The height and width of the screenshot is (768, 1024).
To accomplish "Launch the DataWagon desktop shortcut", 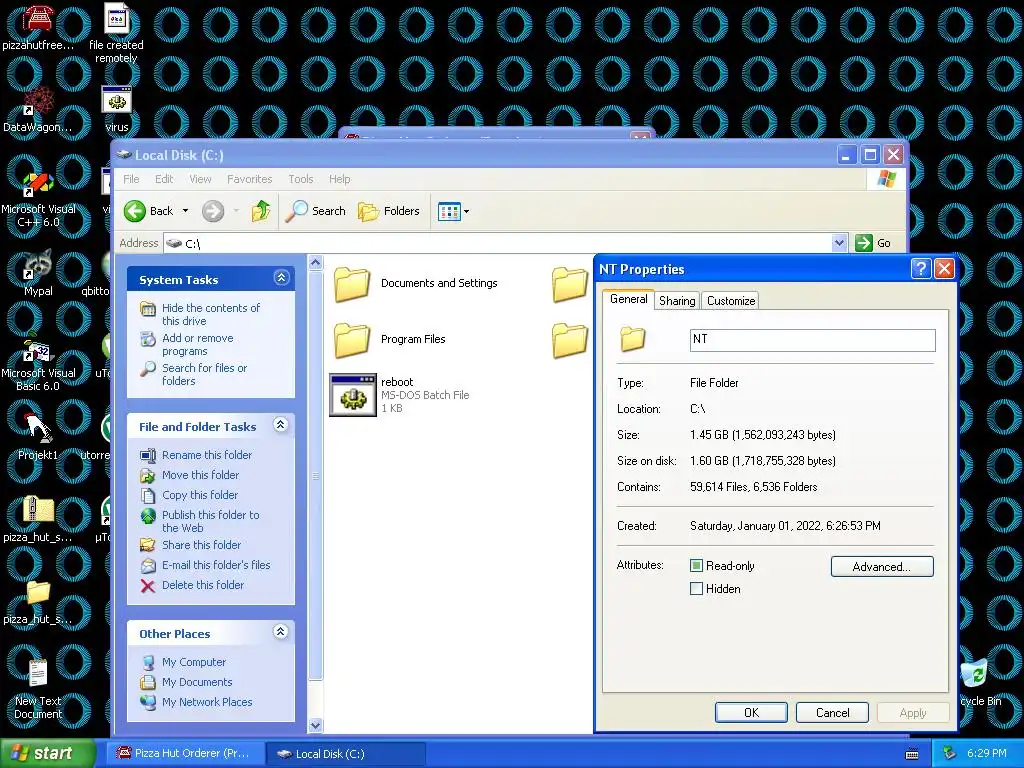I will [38, 110].
